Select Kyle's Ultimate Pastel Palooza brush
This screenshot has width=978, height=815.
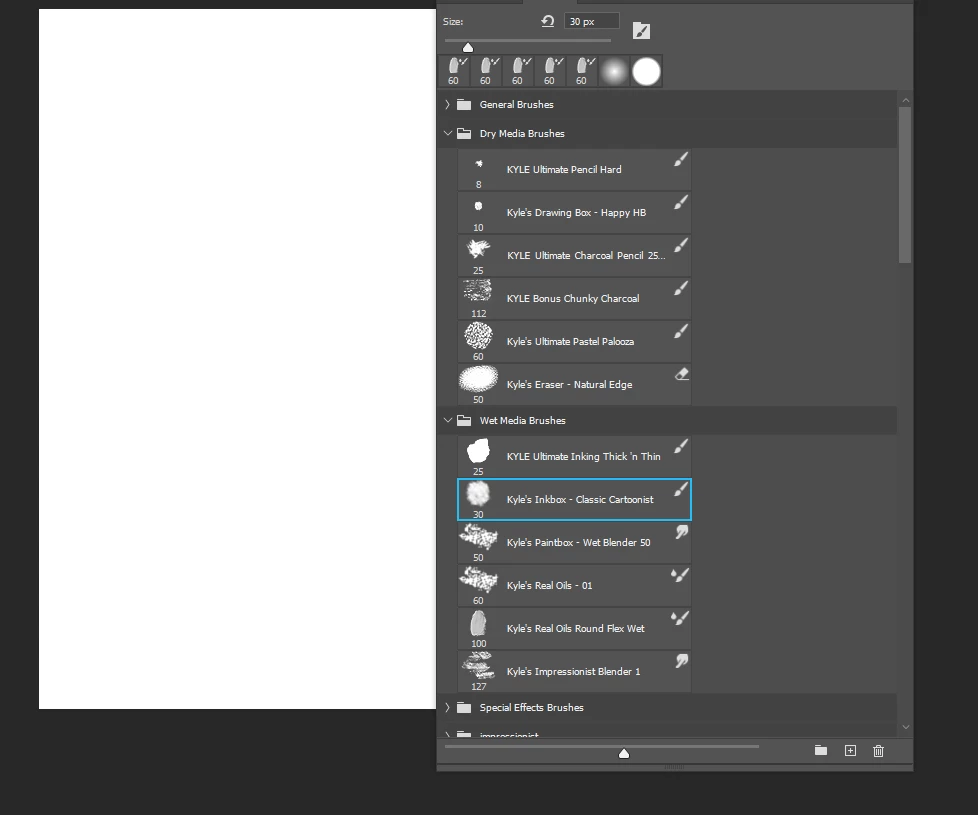[x=574, y=342]
